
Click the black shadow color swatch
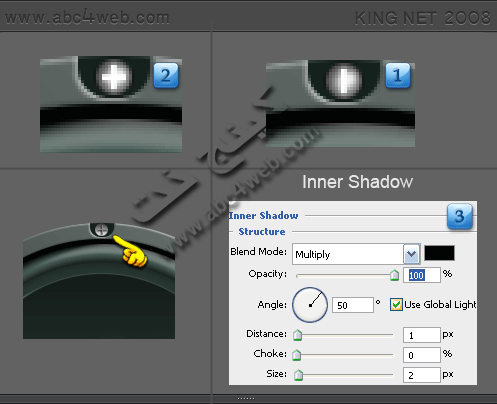pyautogui.click(x=439, y=253)
